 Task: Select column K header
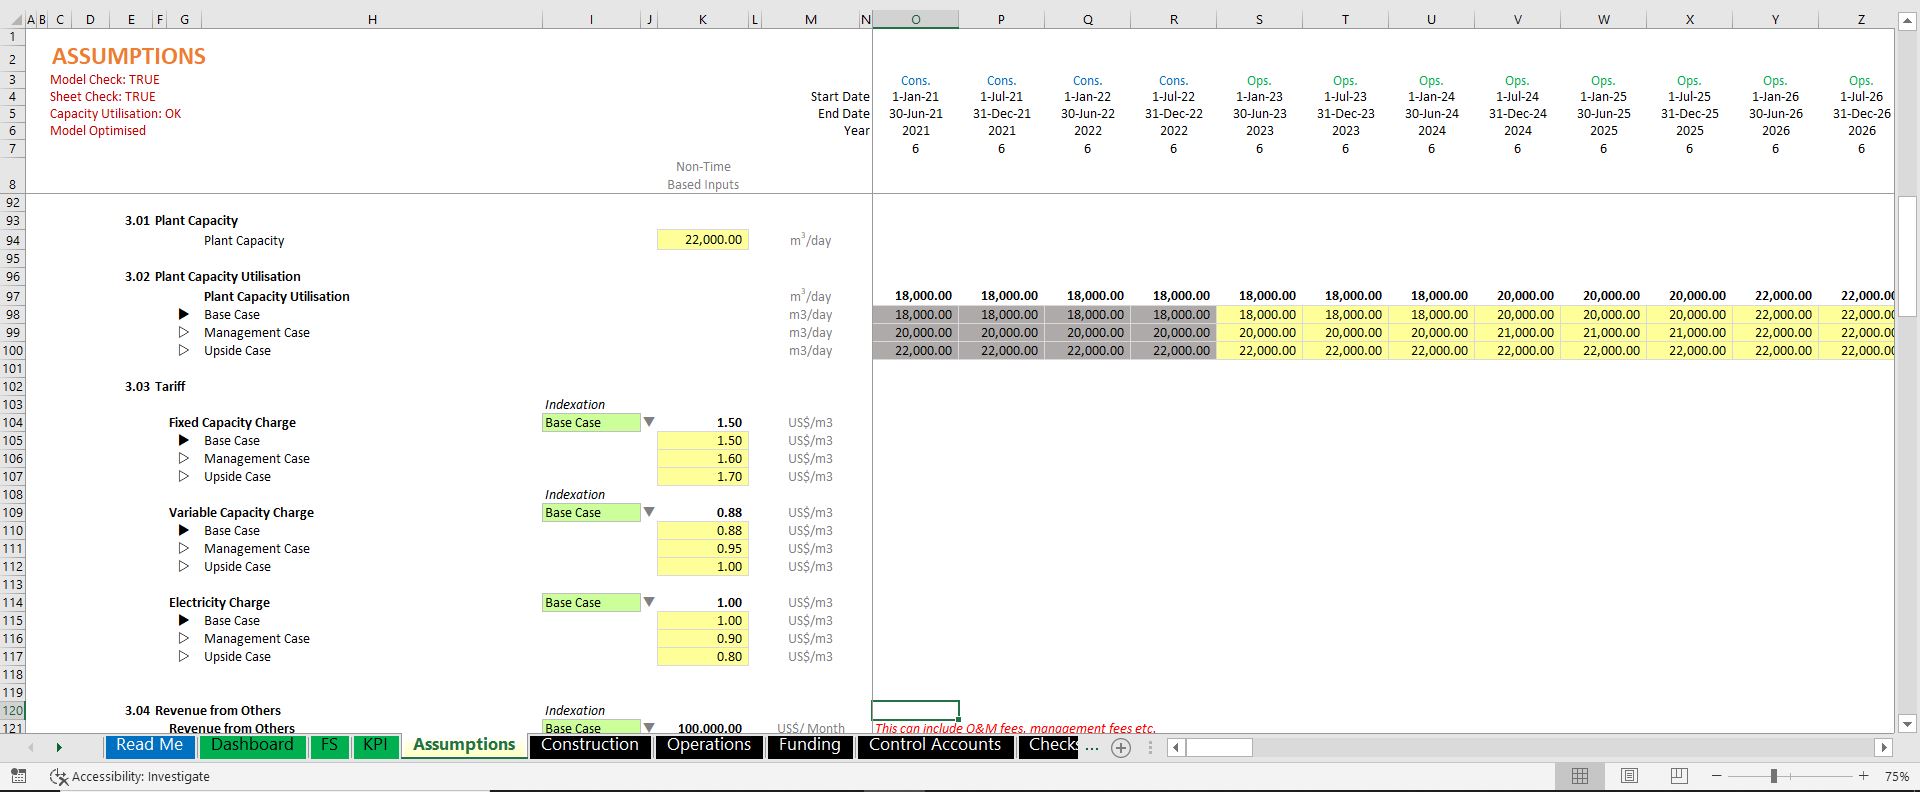(703, 19)
